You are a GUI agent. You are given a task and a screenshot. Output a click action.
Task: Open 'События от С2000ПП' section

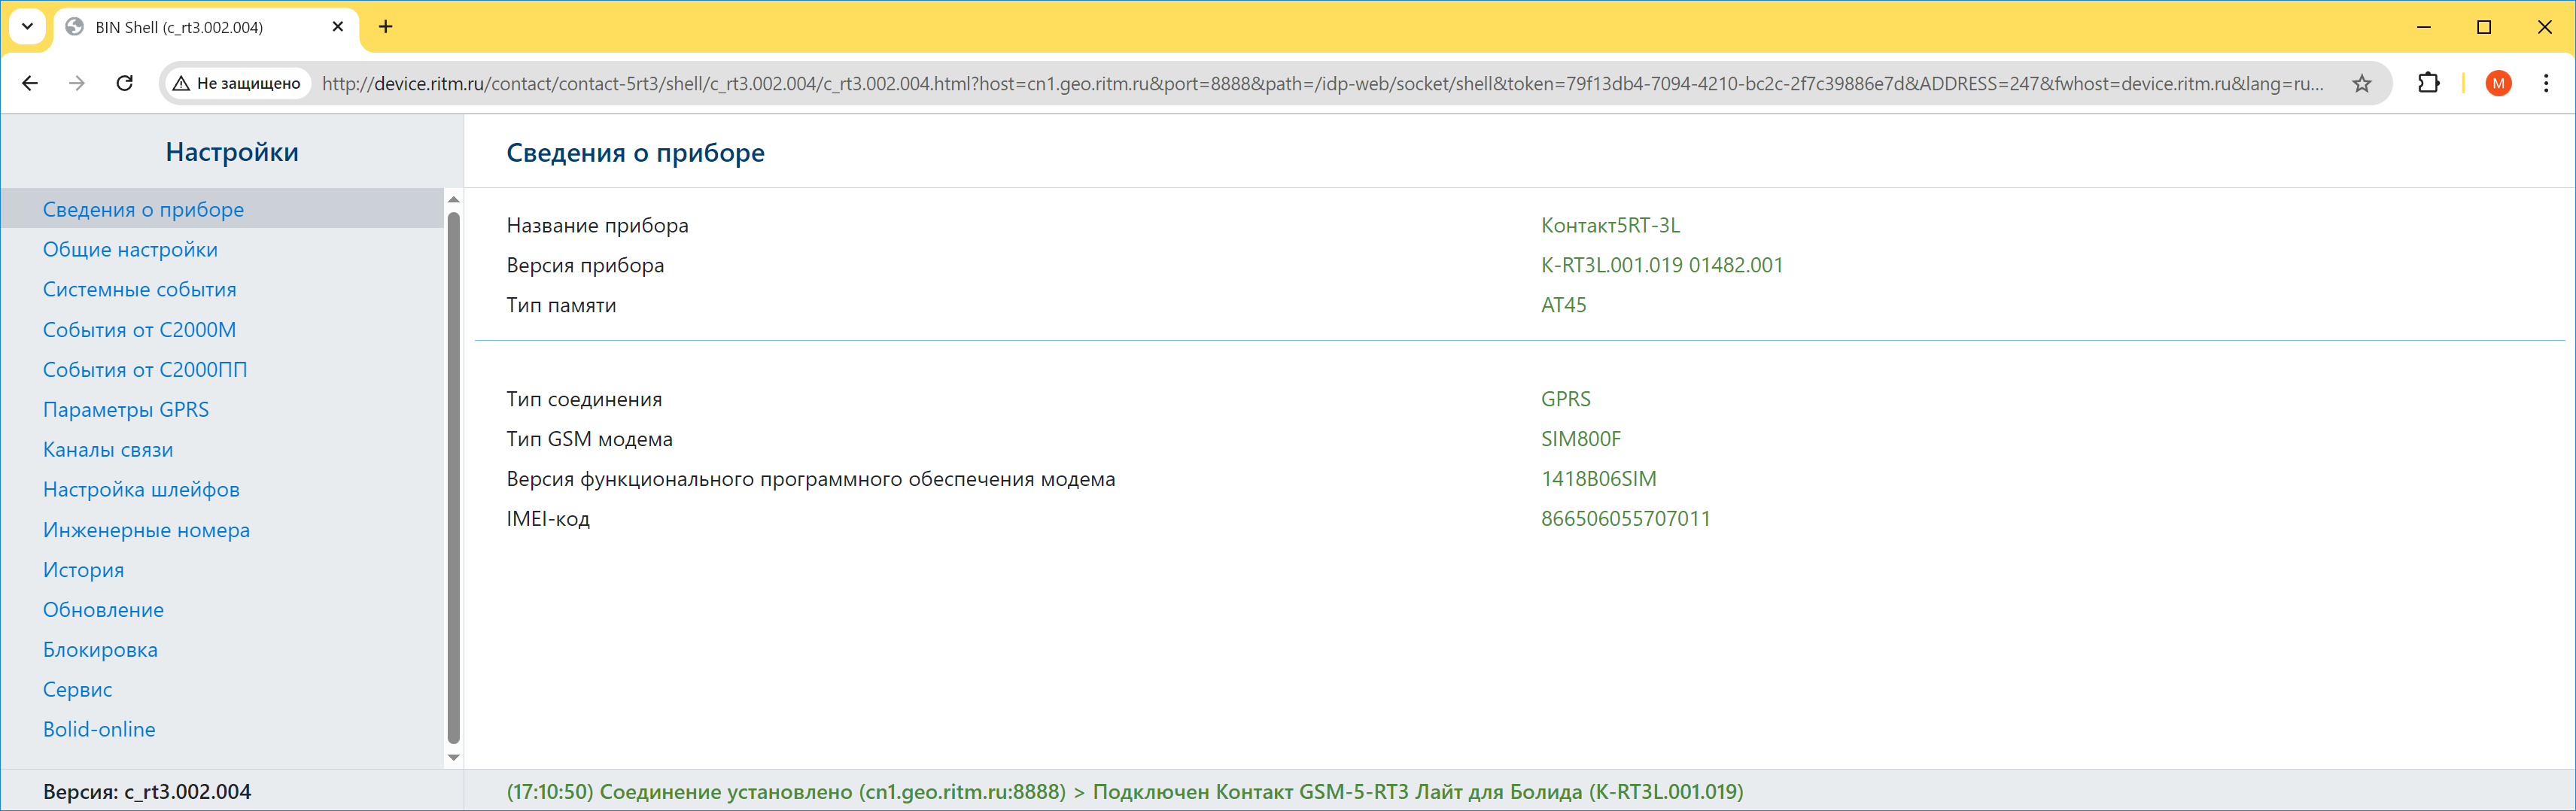click(x=145, y=369)
